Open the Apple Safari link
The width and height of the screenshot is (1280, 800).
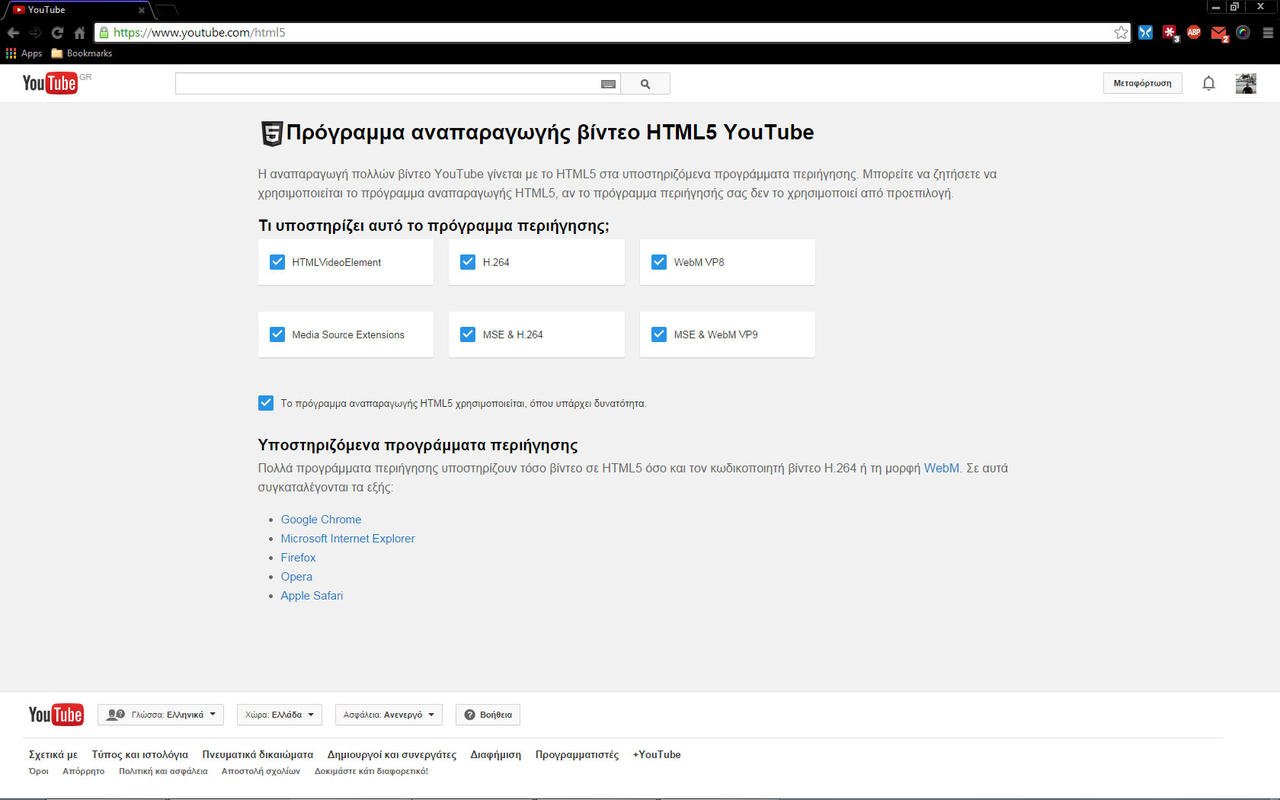pos(312,595)
